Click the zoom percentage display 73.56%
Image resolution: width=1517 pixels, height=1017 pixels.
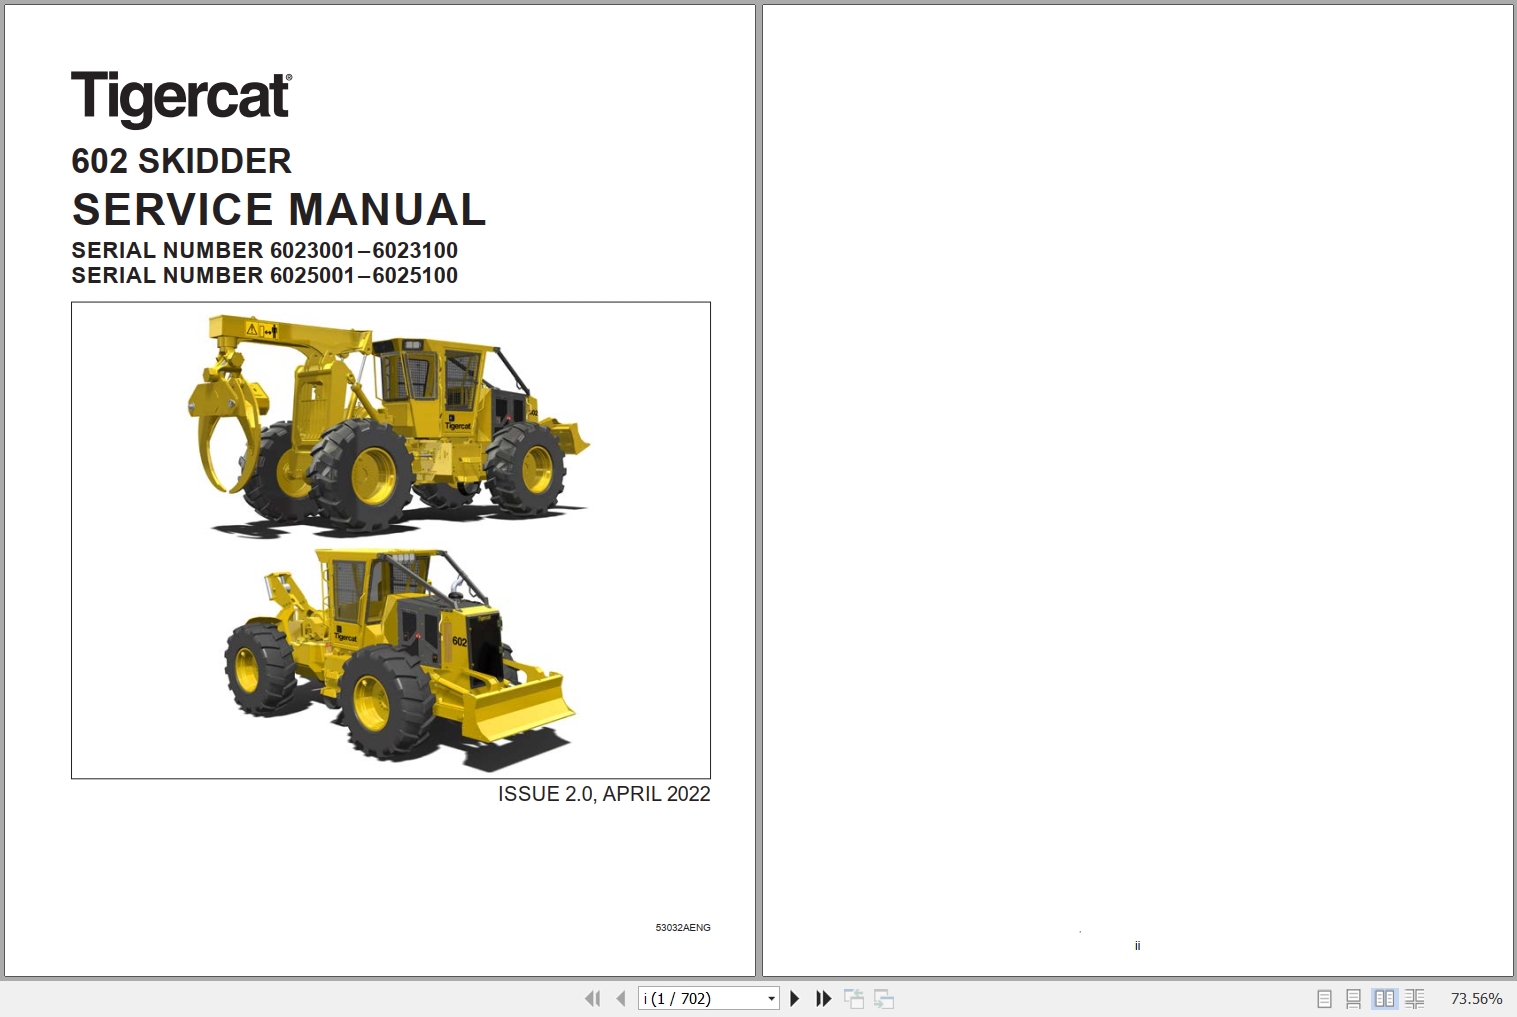pos(1476,998)
